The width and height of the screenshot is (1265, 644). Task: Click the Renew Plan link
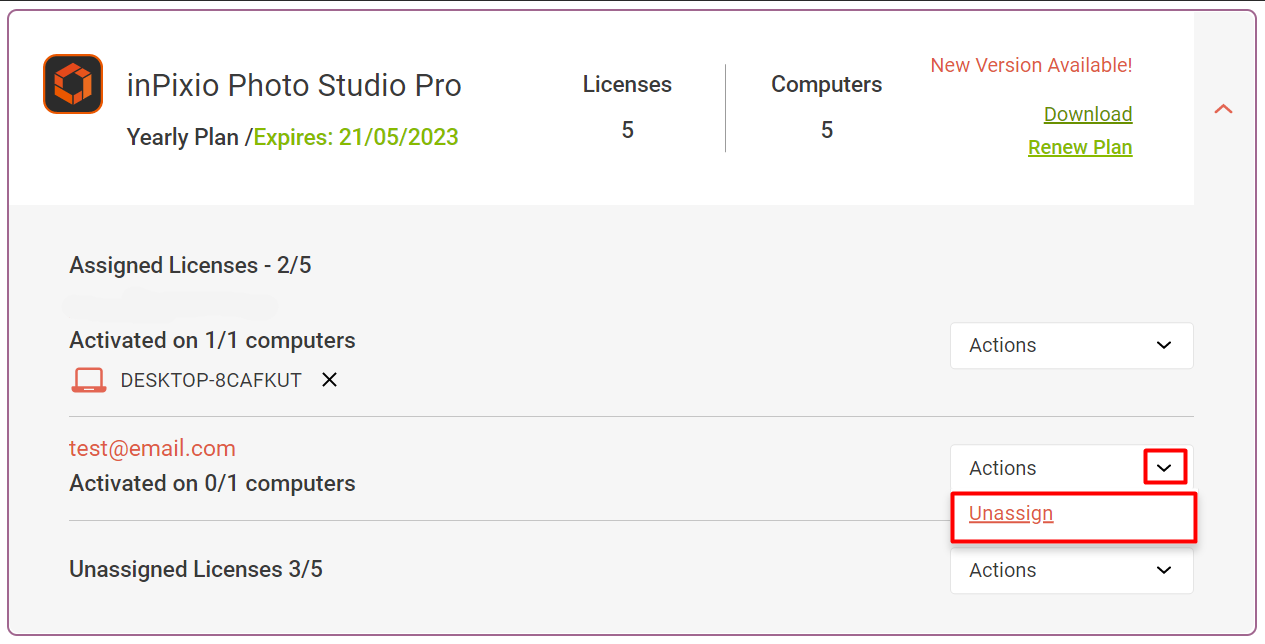1080,147
